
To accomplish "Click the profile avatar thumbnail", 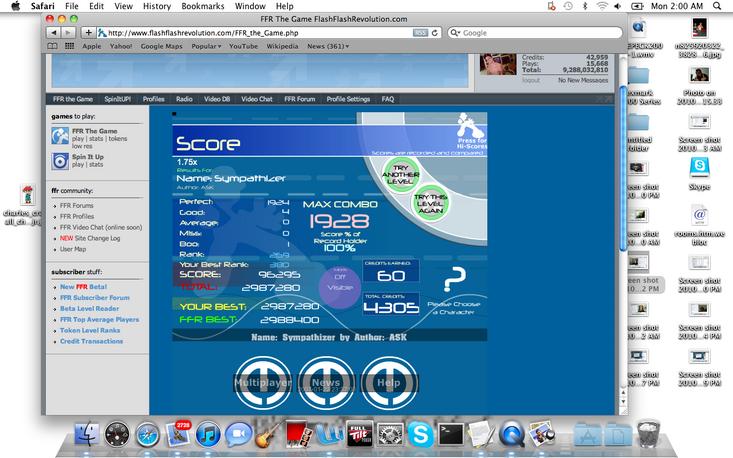I will pos(498,64).
